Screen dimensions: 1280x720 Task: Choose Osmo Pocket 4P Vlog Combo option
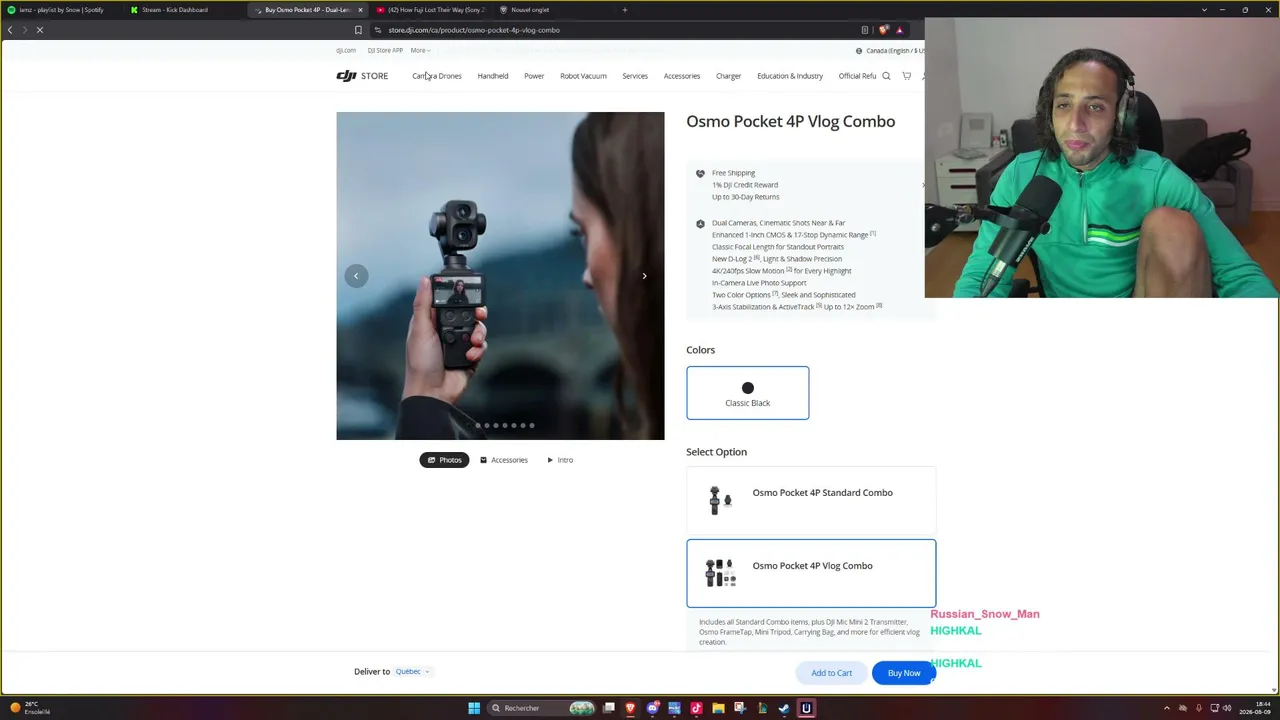(811, 573)
